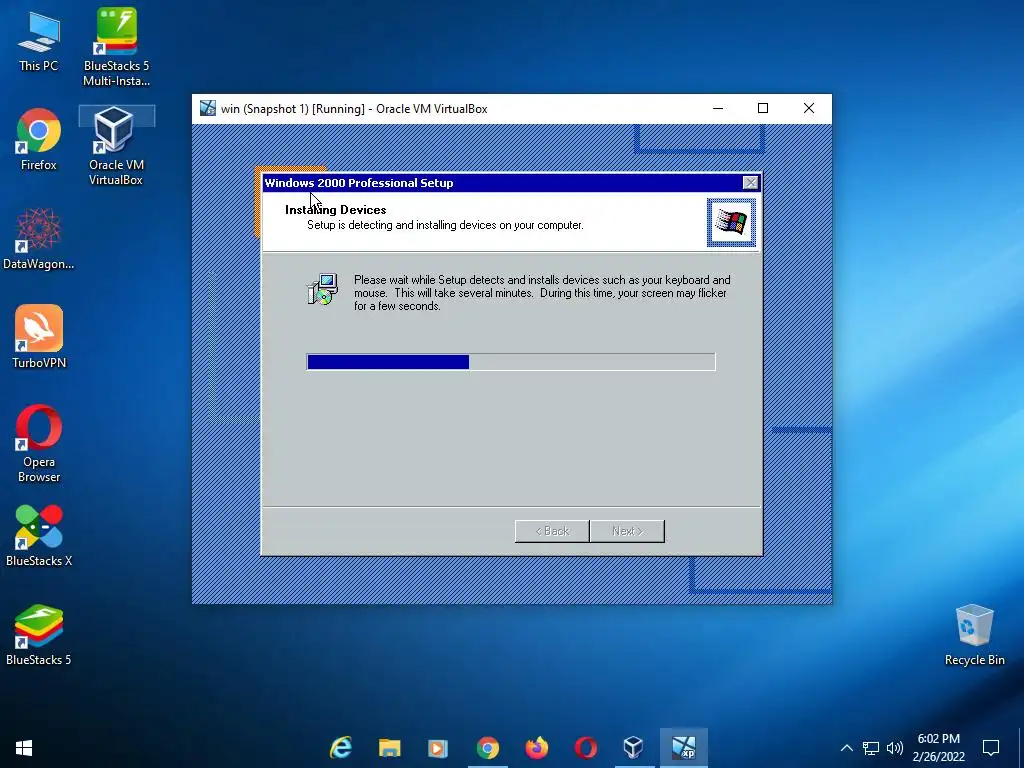Image resolution: width=1024 pixels, height=768 pixels.
Task: Open This PC desktop icon
Action: click(39, 40)
